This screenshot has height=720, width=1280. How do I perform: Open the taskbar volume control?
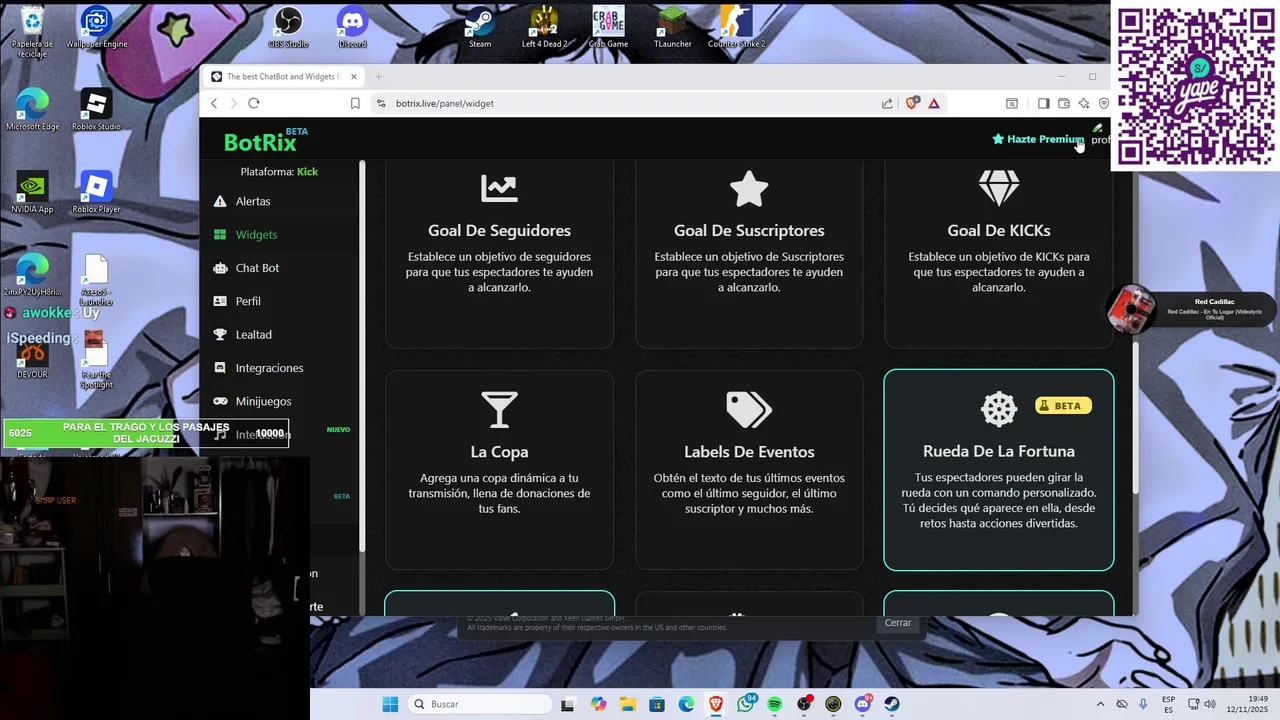tap(1210, 704)
